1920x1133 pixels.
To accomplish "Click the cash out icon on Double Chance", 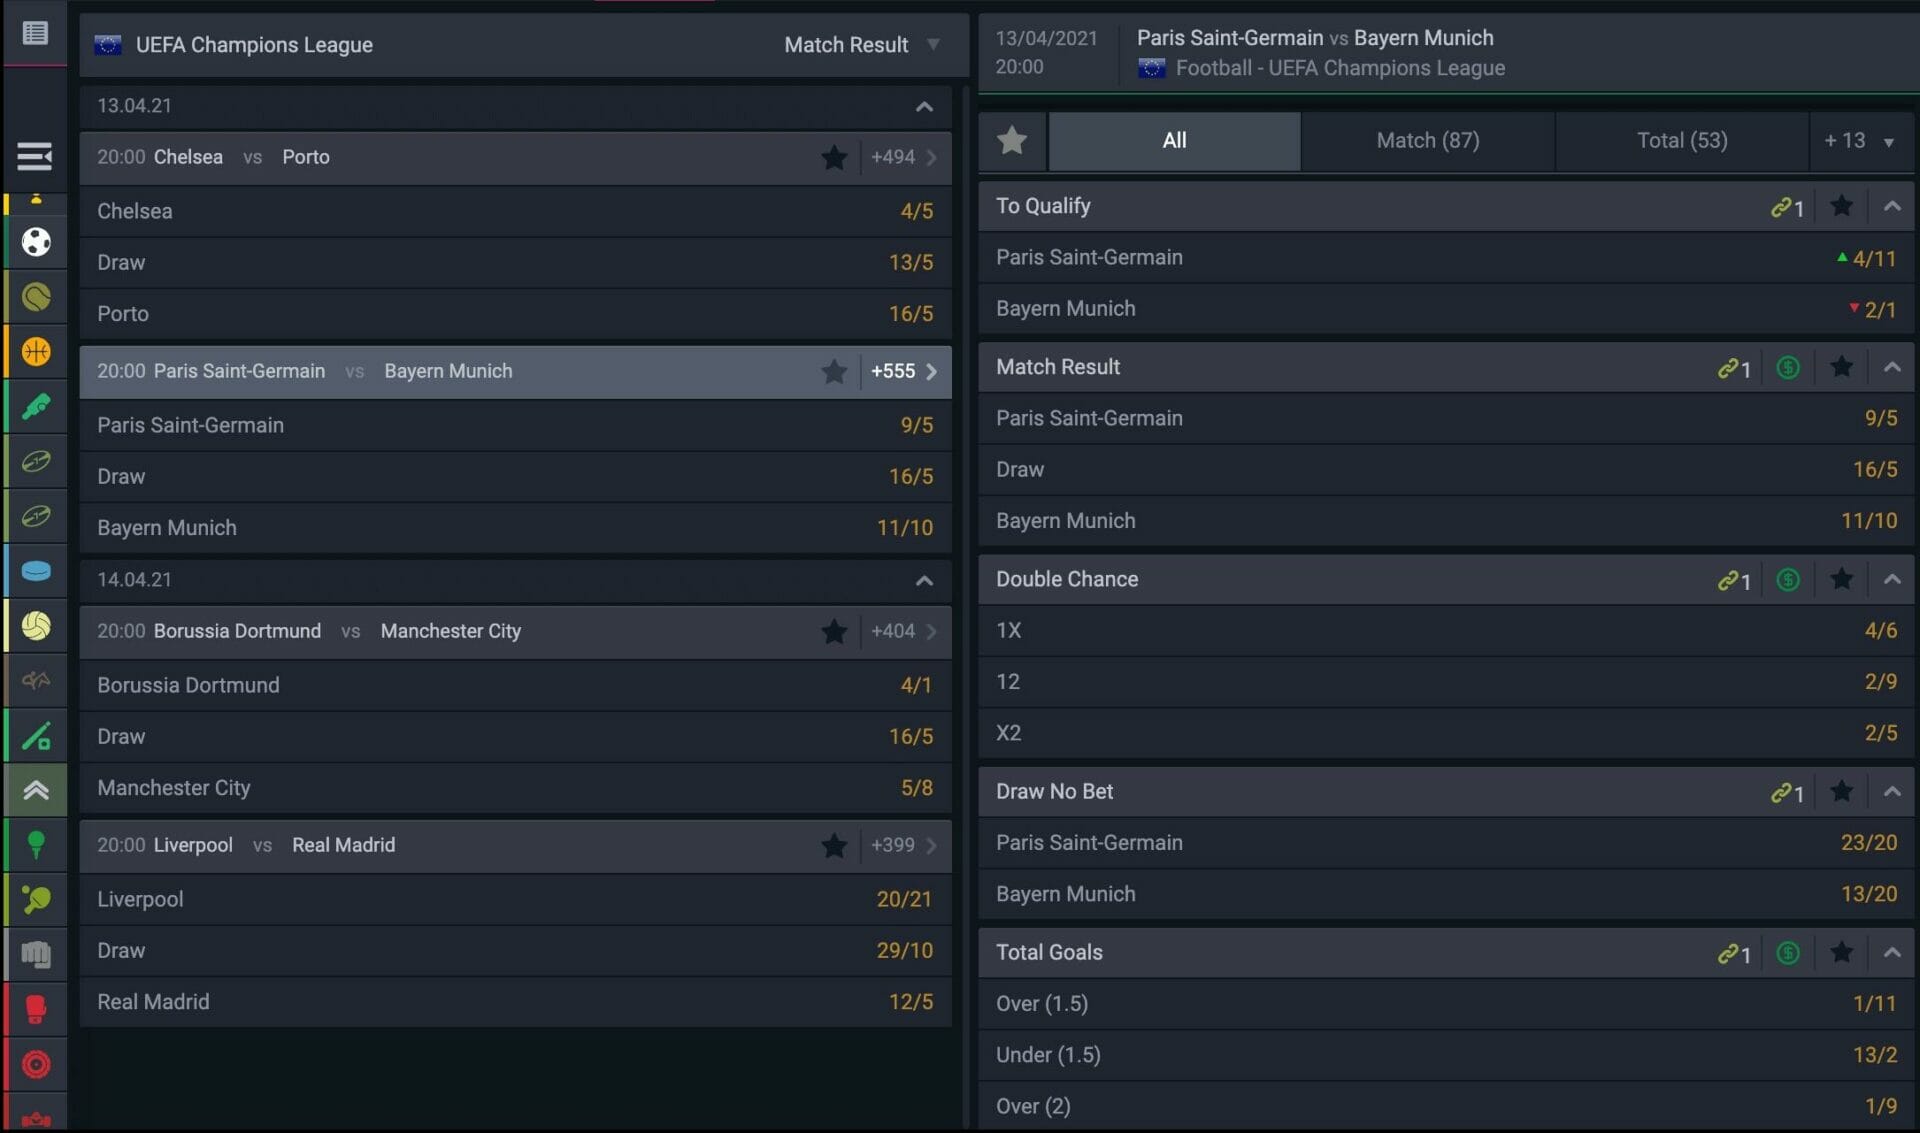I will (x=1788, y=579).
